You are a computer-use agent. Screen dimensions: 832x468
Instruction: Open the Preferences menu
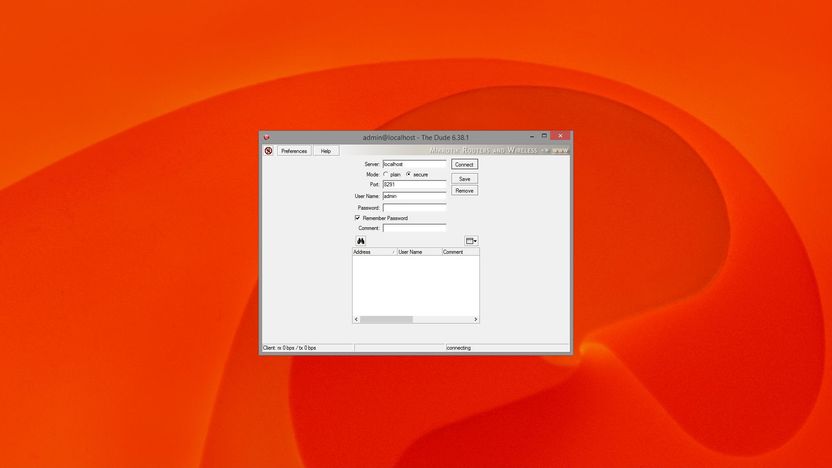pos(294,151)
